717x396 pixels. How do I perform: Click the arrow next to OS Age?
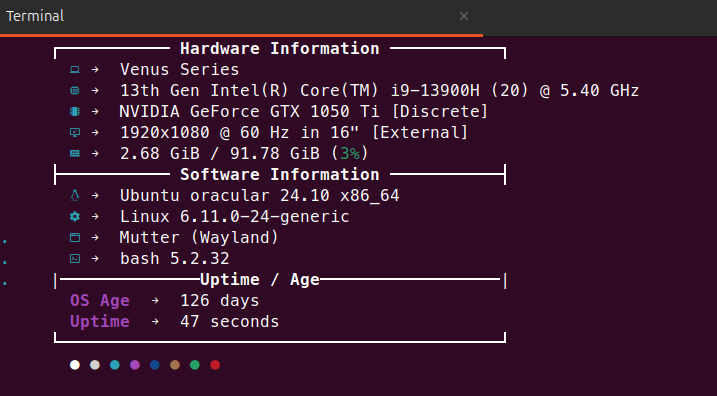(x=155, y=300)
